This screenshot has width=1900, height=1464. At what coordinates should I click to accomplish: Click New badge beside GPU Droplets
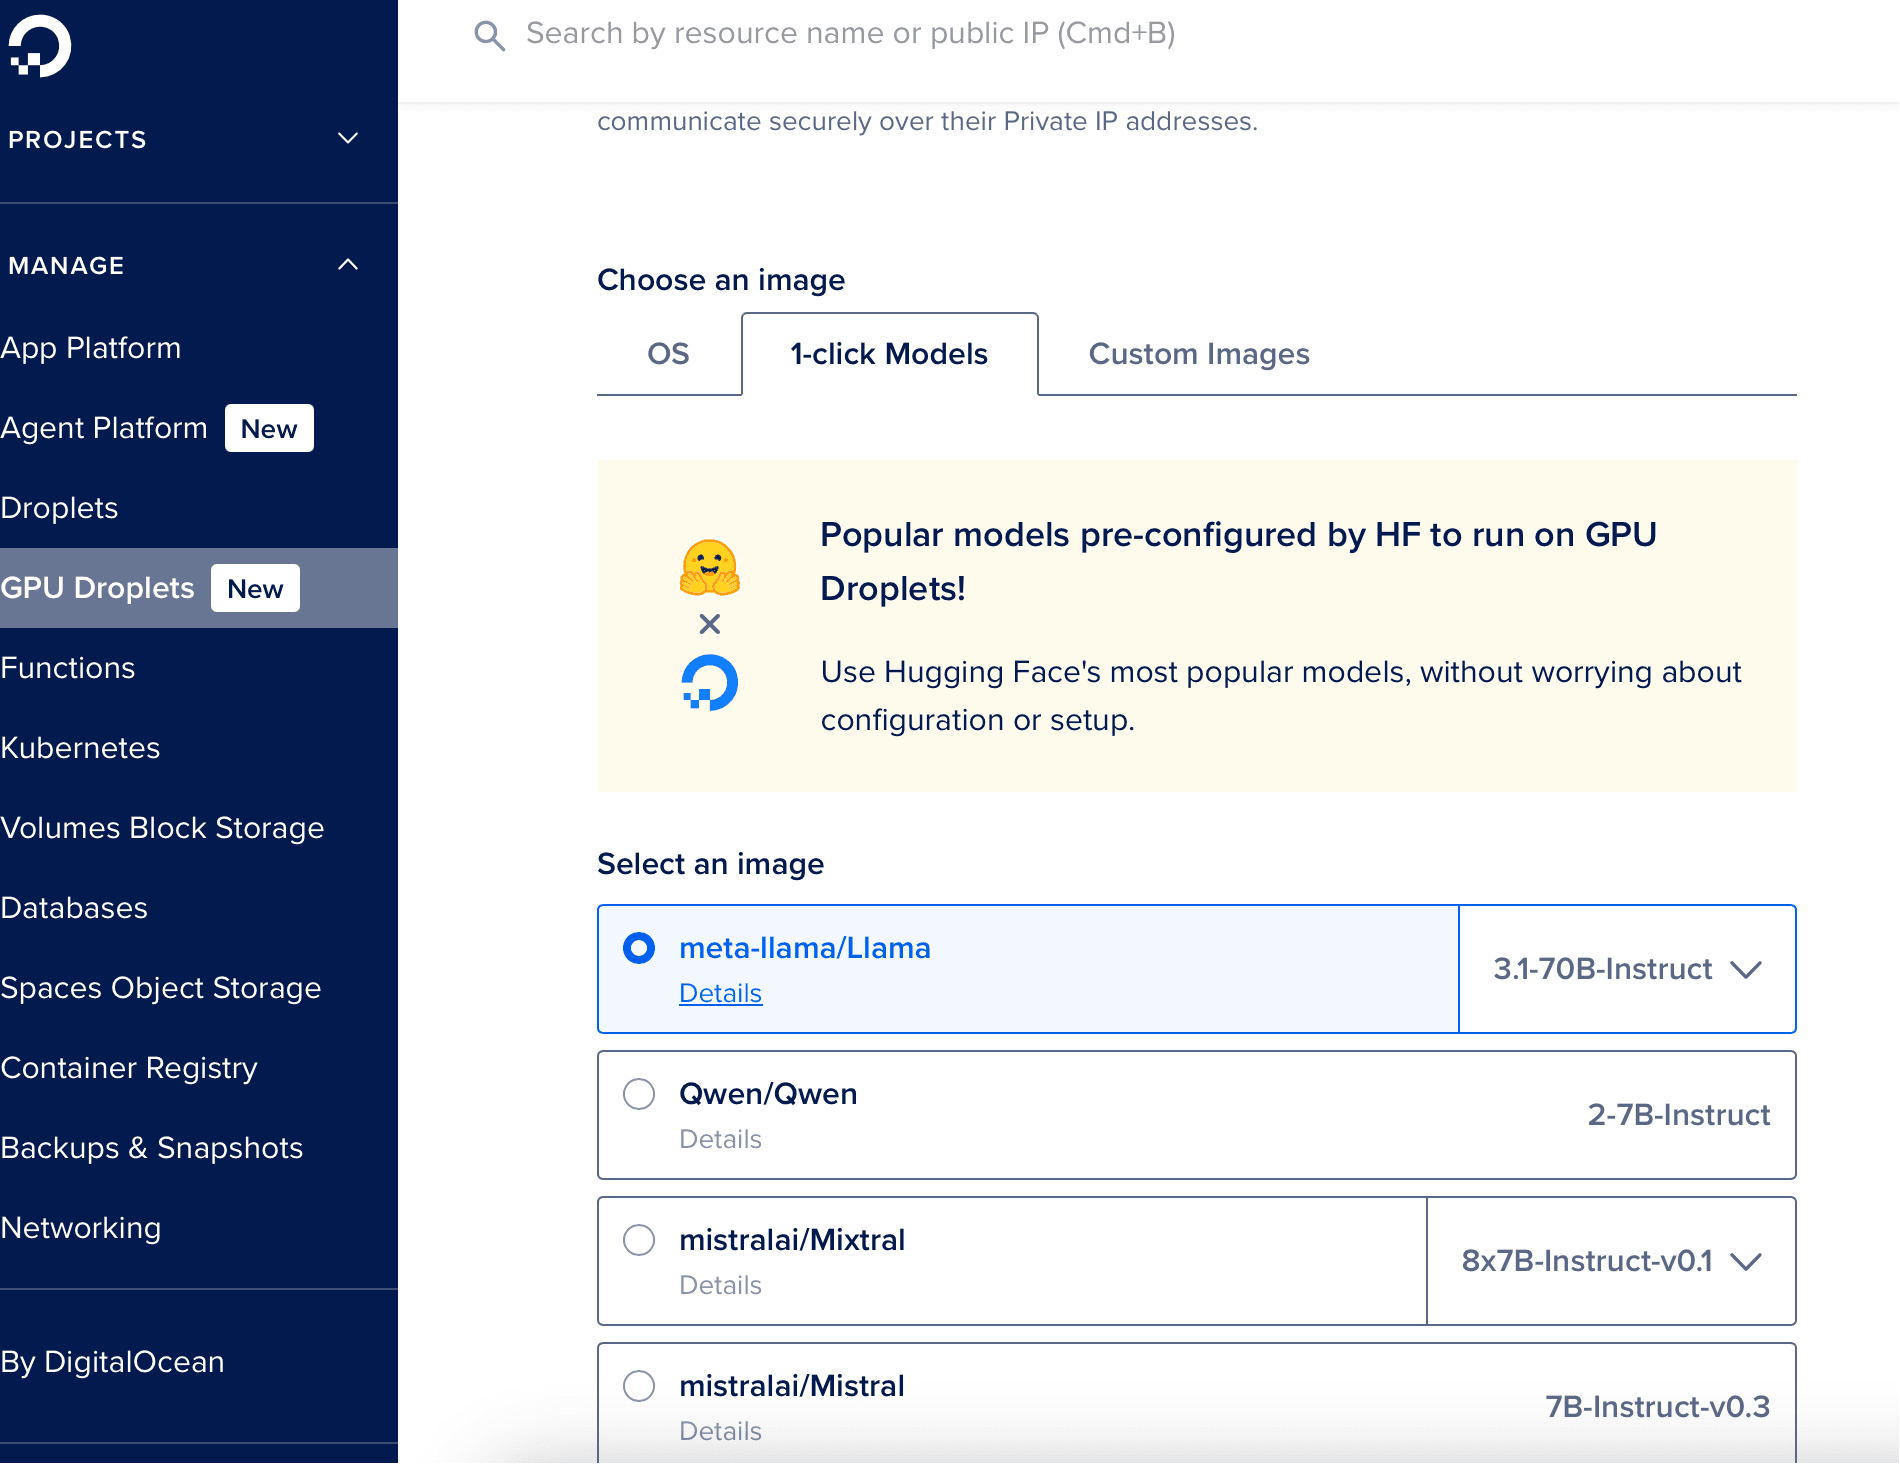point(255,588)
